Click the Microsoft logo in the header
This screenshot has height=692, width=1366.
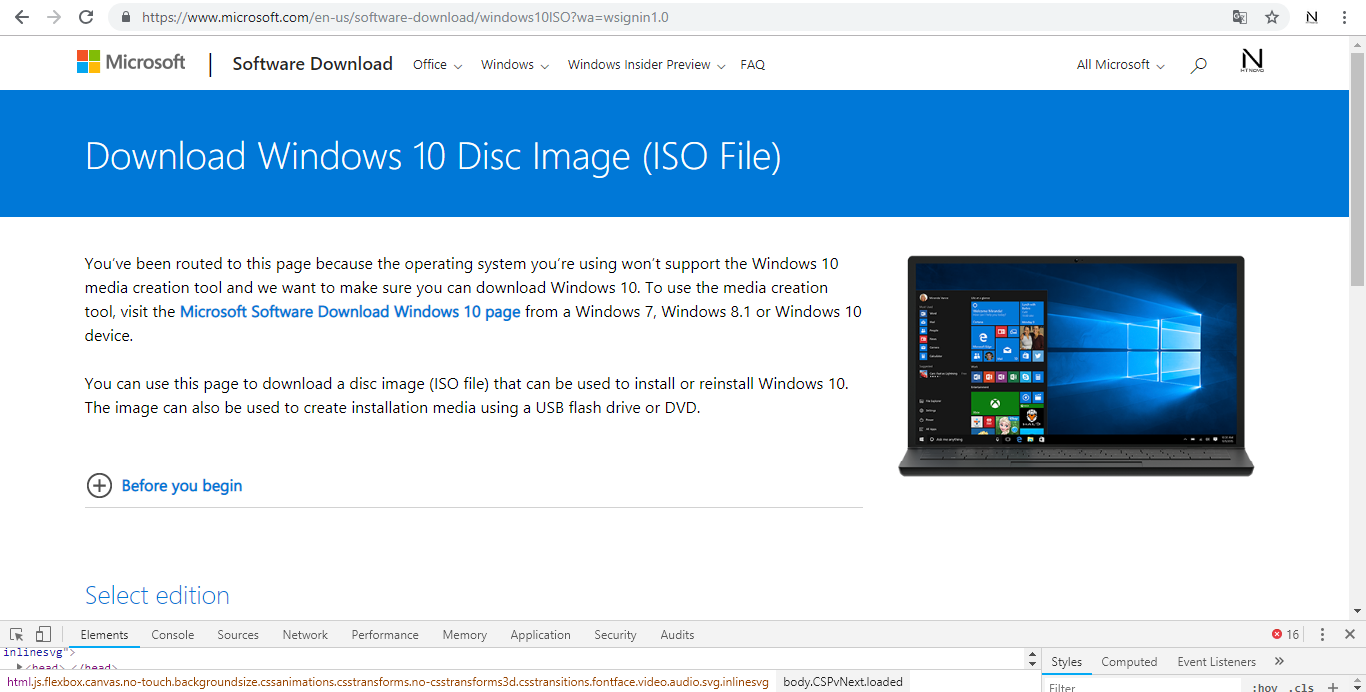click(x=131, y=62)
